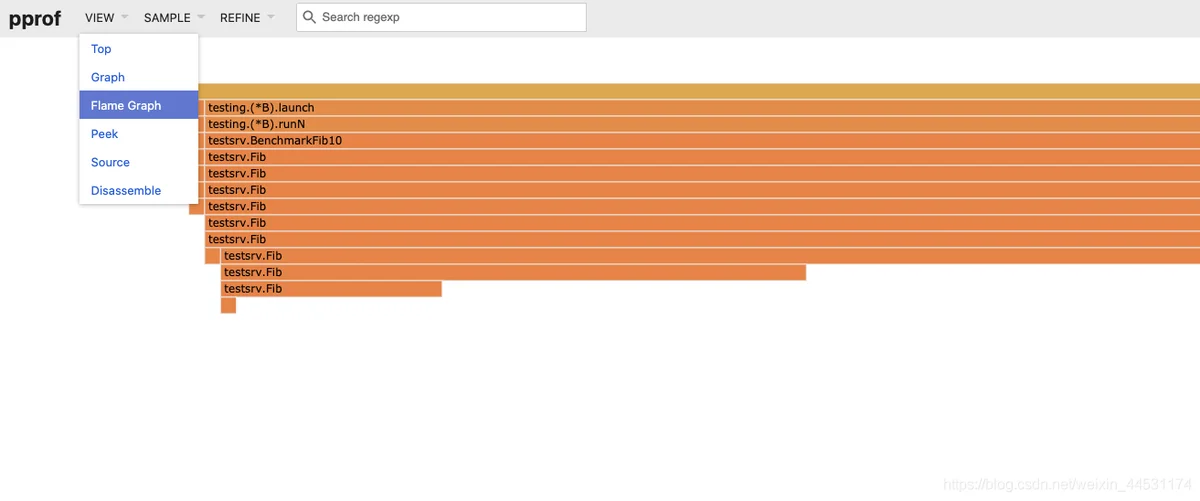1200x501 pixels.
Task: Select Flame Graph view option
Action: pyautogui.click(x=126, y=105)
